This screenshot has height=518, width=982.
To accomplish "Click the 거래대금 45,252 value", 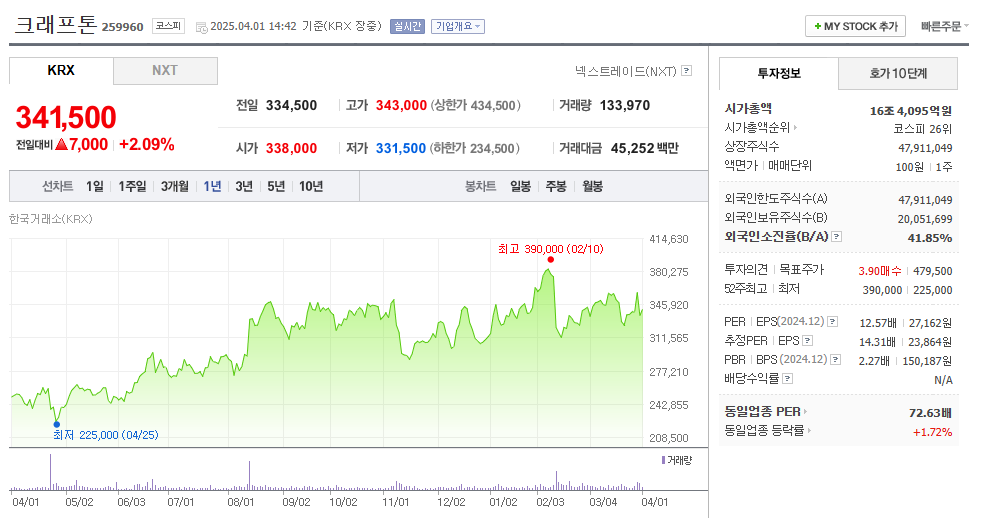I will coord(633,148).
